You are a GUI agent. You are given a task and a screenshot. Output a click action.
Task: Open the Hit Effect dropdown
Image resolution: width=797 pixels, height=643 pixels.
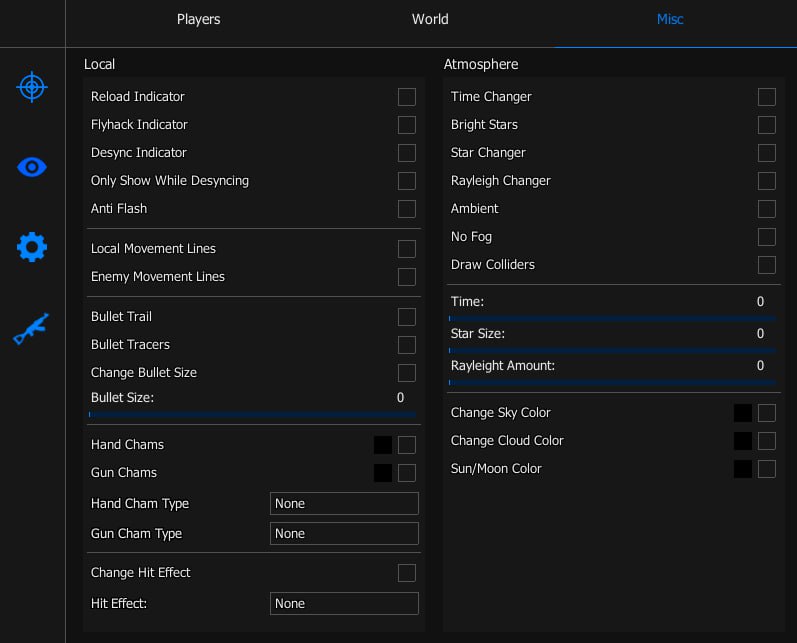344,603
